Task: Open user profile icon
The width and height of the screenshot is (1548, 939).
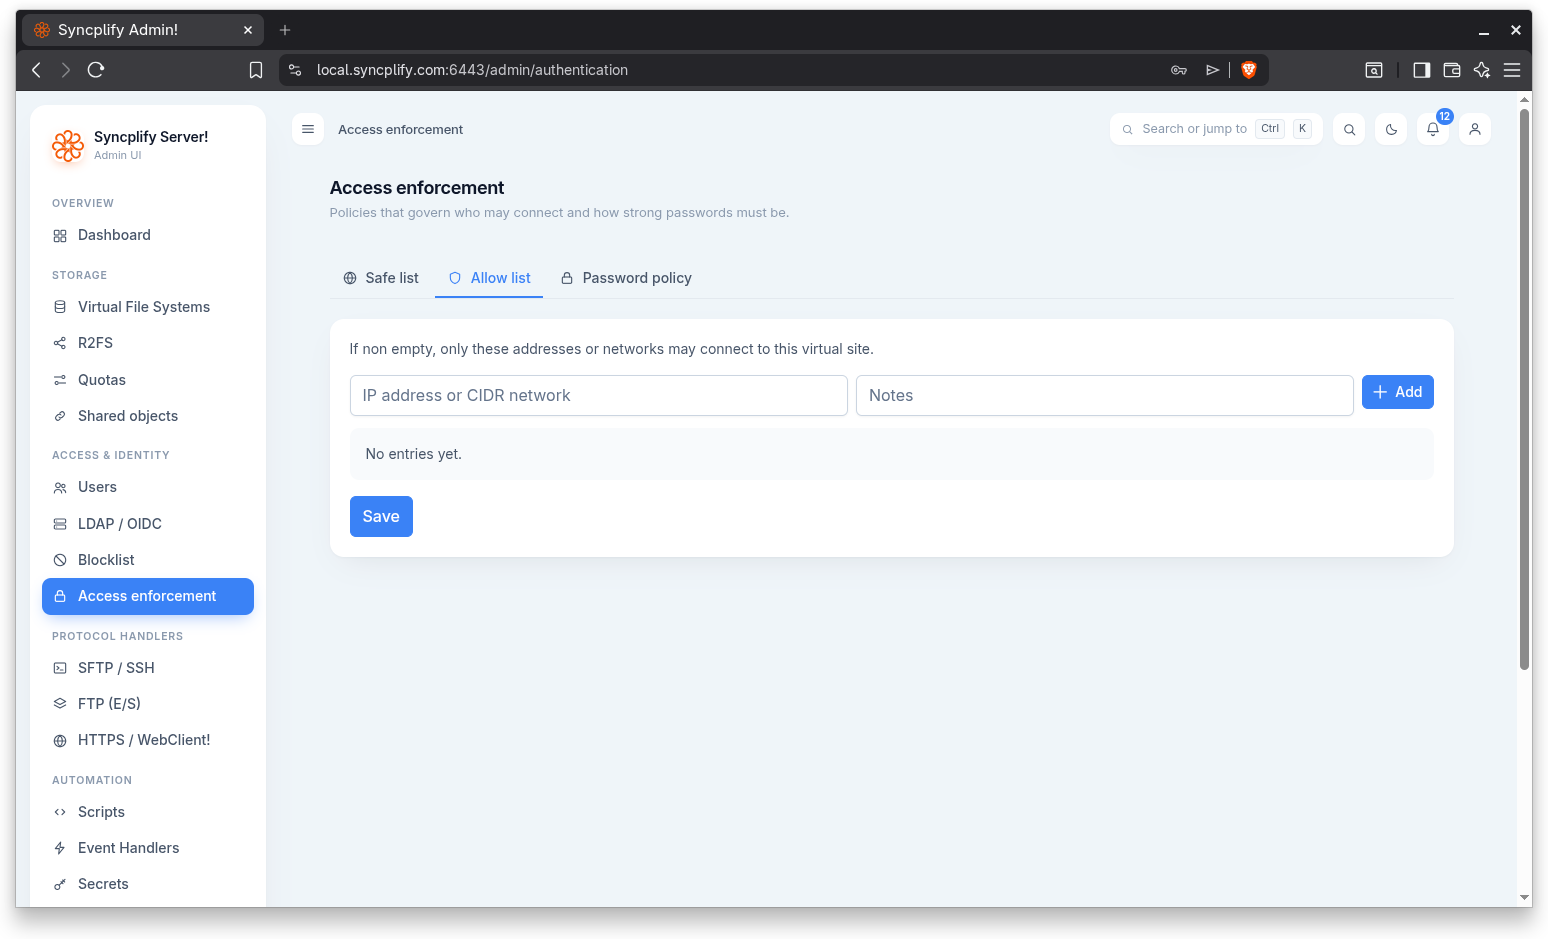Action: coord(1475,129)
